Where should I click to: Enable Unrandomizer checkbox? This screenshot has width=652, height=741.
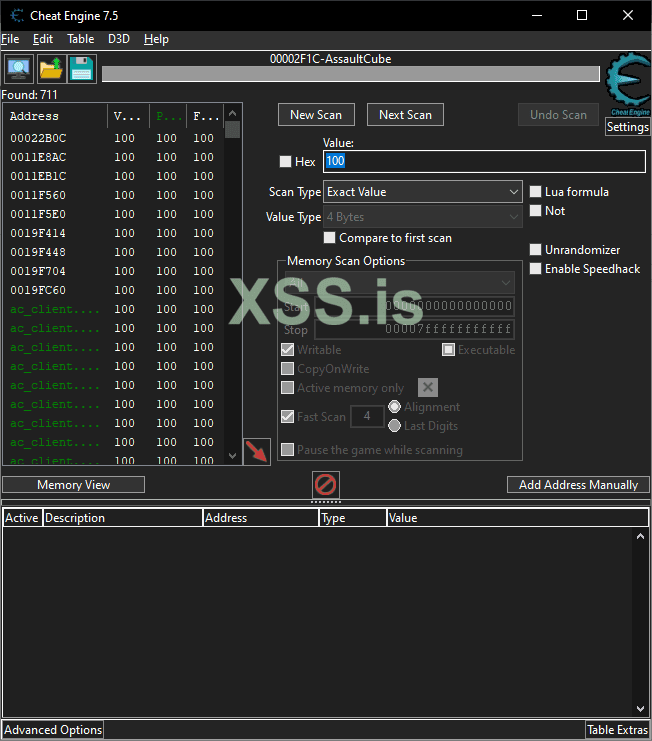pos(535,250)
